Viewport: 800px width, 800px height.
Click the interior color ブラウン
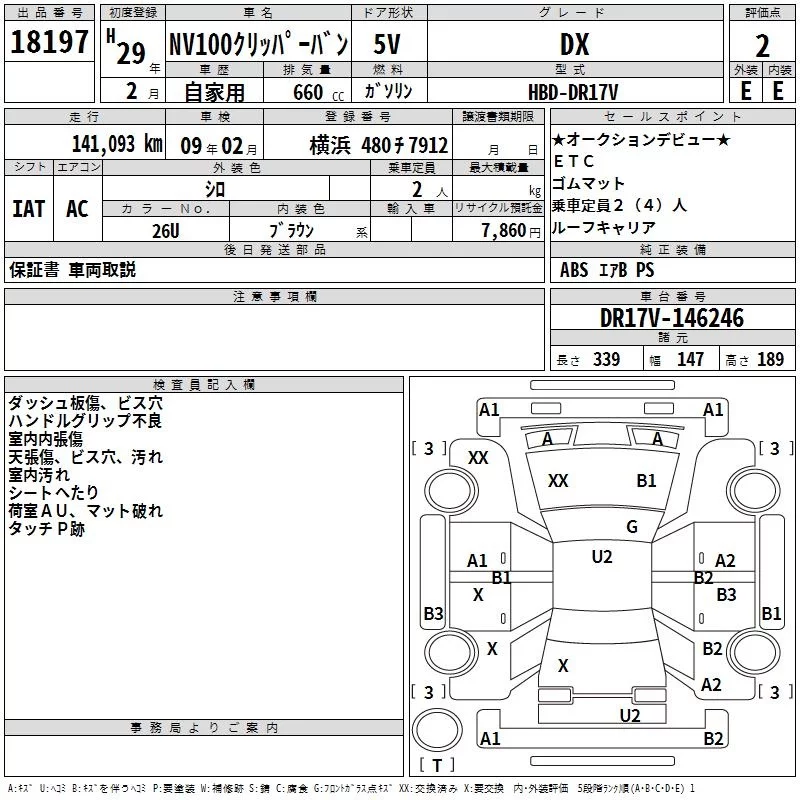click(x=291, y=230)
